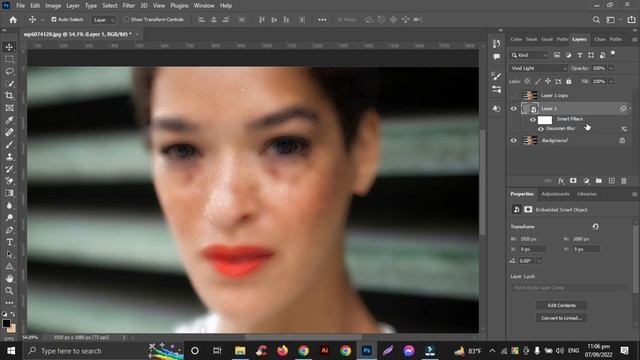The image size is (640, 360).
Task: Open the Fill slider dropdown arrow
Action: pyautogui.click(x=611, y=81)
